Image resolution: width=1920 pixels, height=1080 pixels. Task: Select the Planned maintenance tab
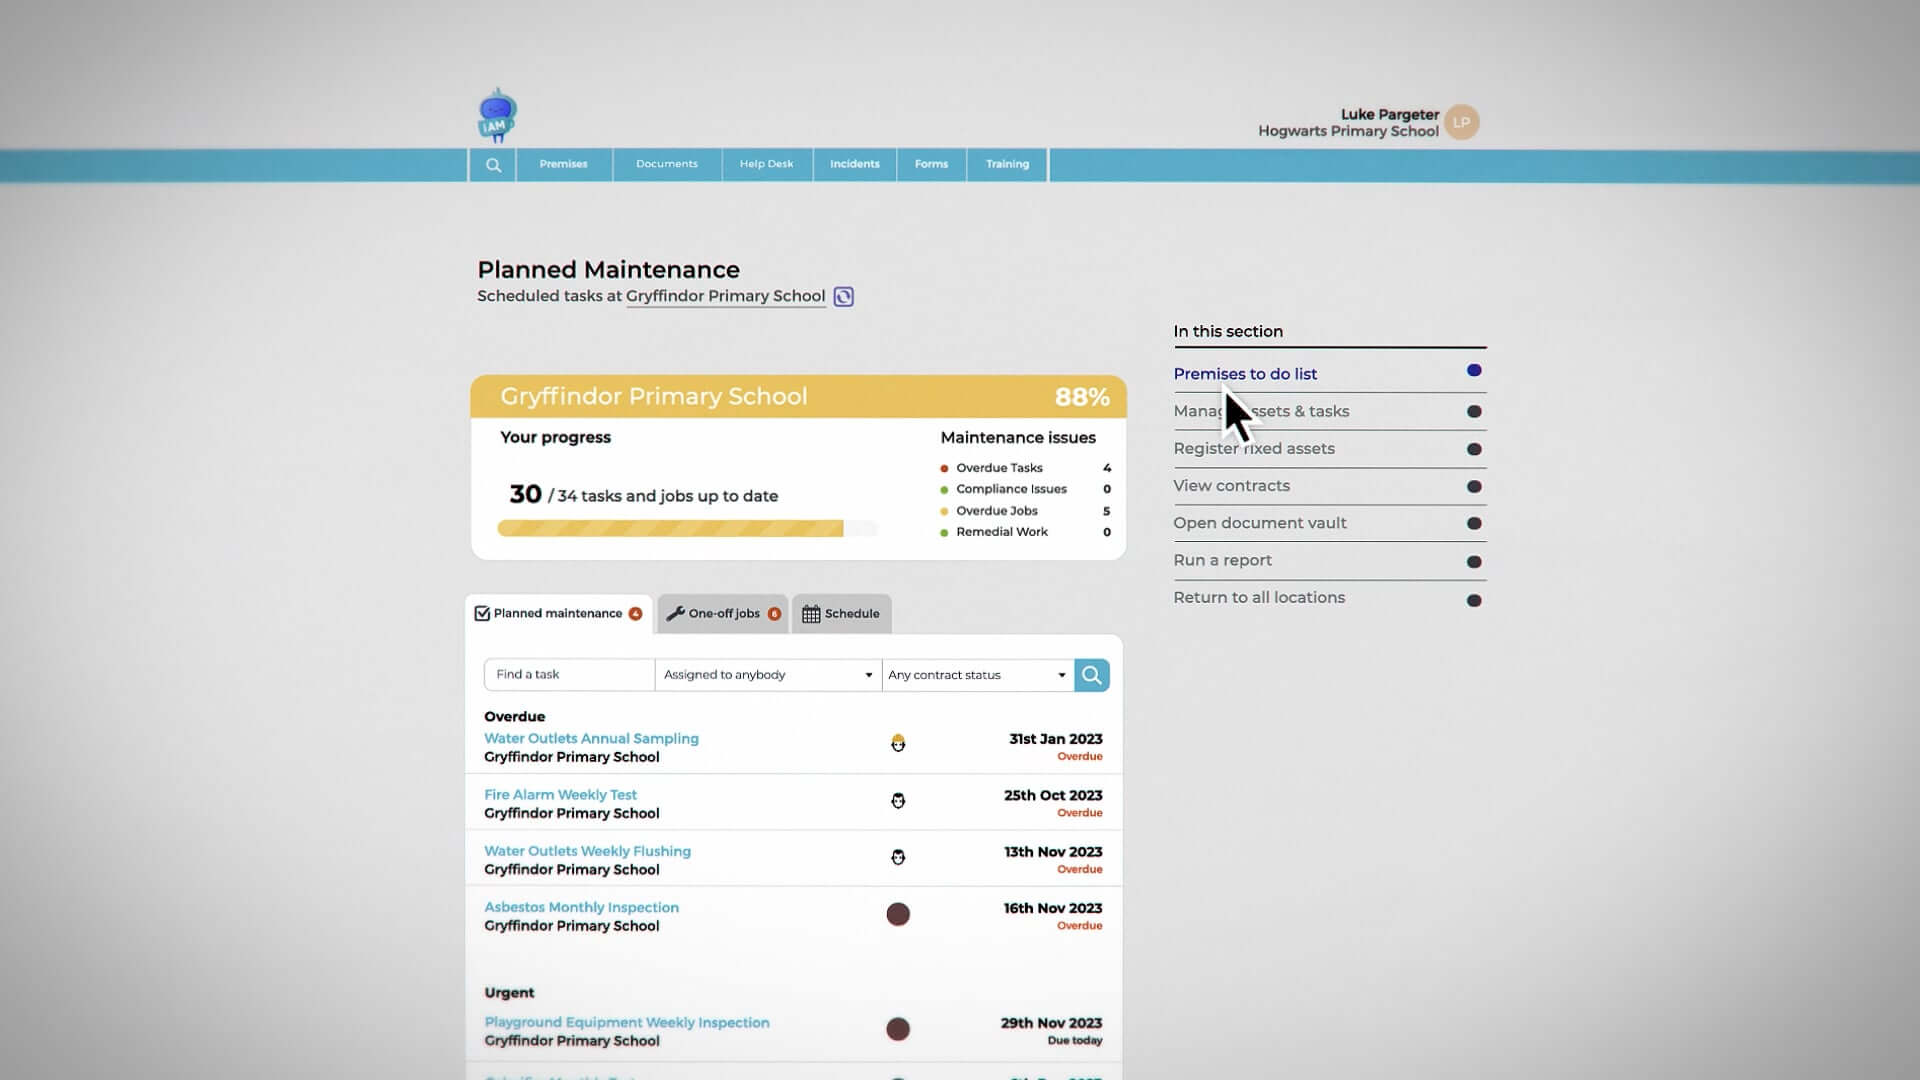pos(558,614)
